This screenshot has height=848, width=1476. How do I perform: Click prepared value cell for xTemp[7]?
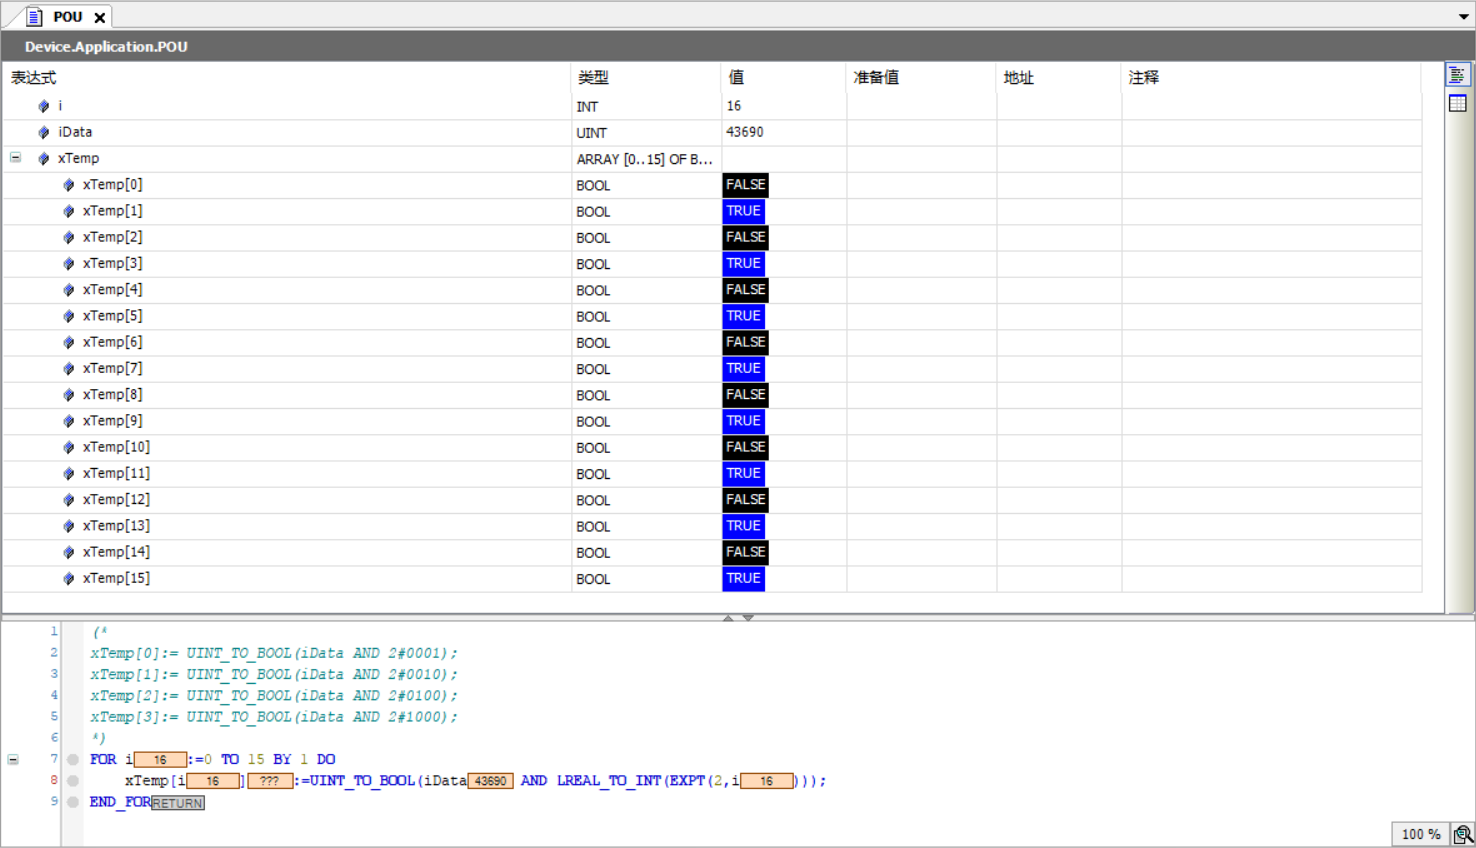point(922,368)
